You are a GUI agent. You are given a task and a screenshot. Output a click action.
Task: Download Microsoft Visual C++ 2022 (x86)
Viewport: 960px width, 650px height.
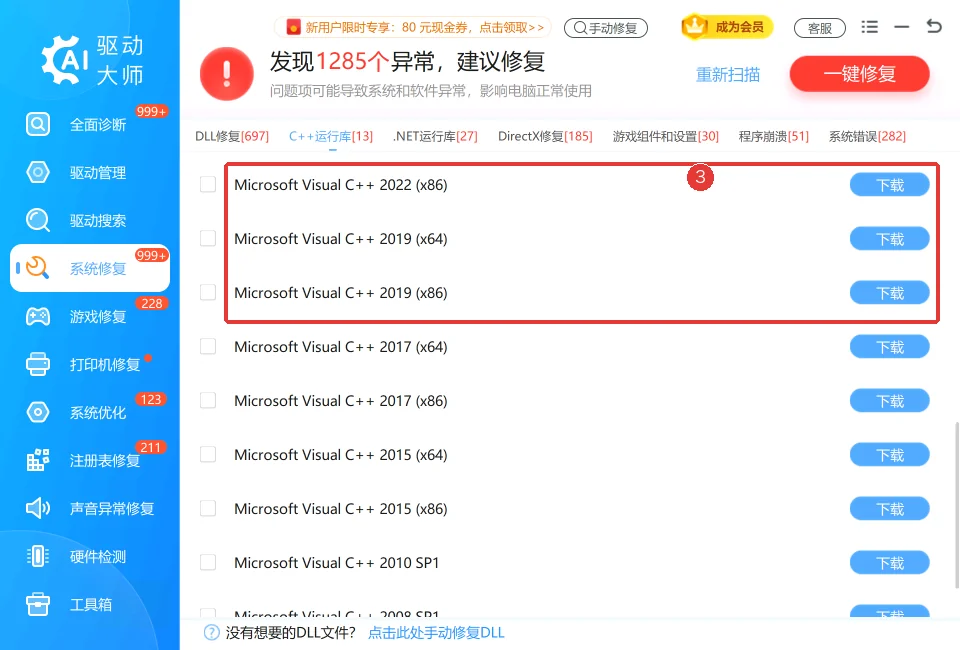click(890, 185)
